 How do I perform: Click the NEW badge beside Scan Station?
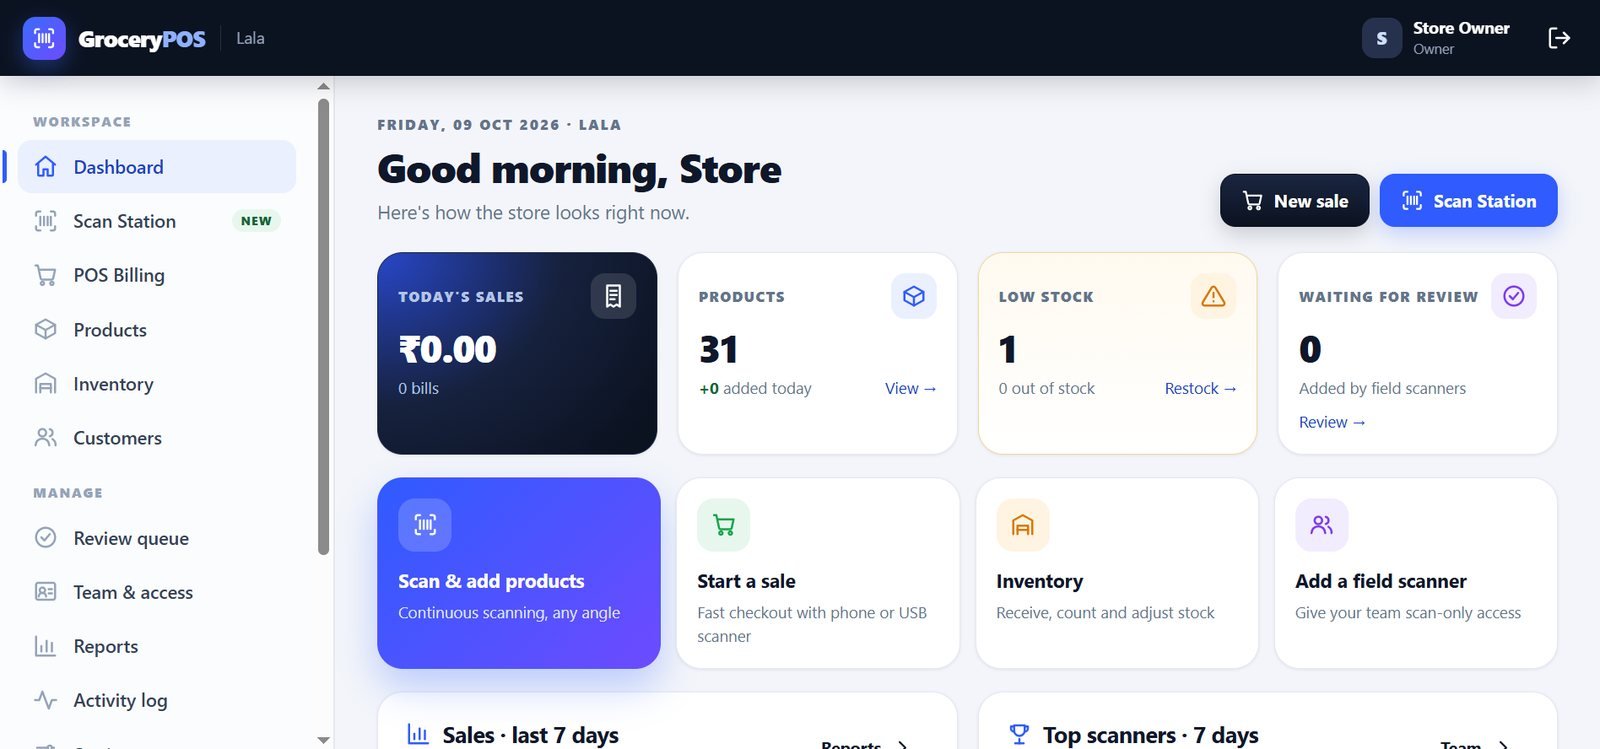tap(256, 221)
